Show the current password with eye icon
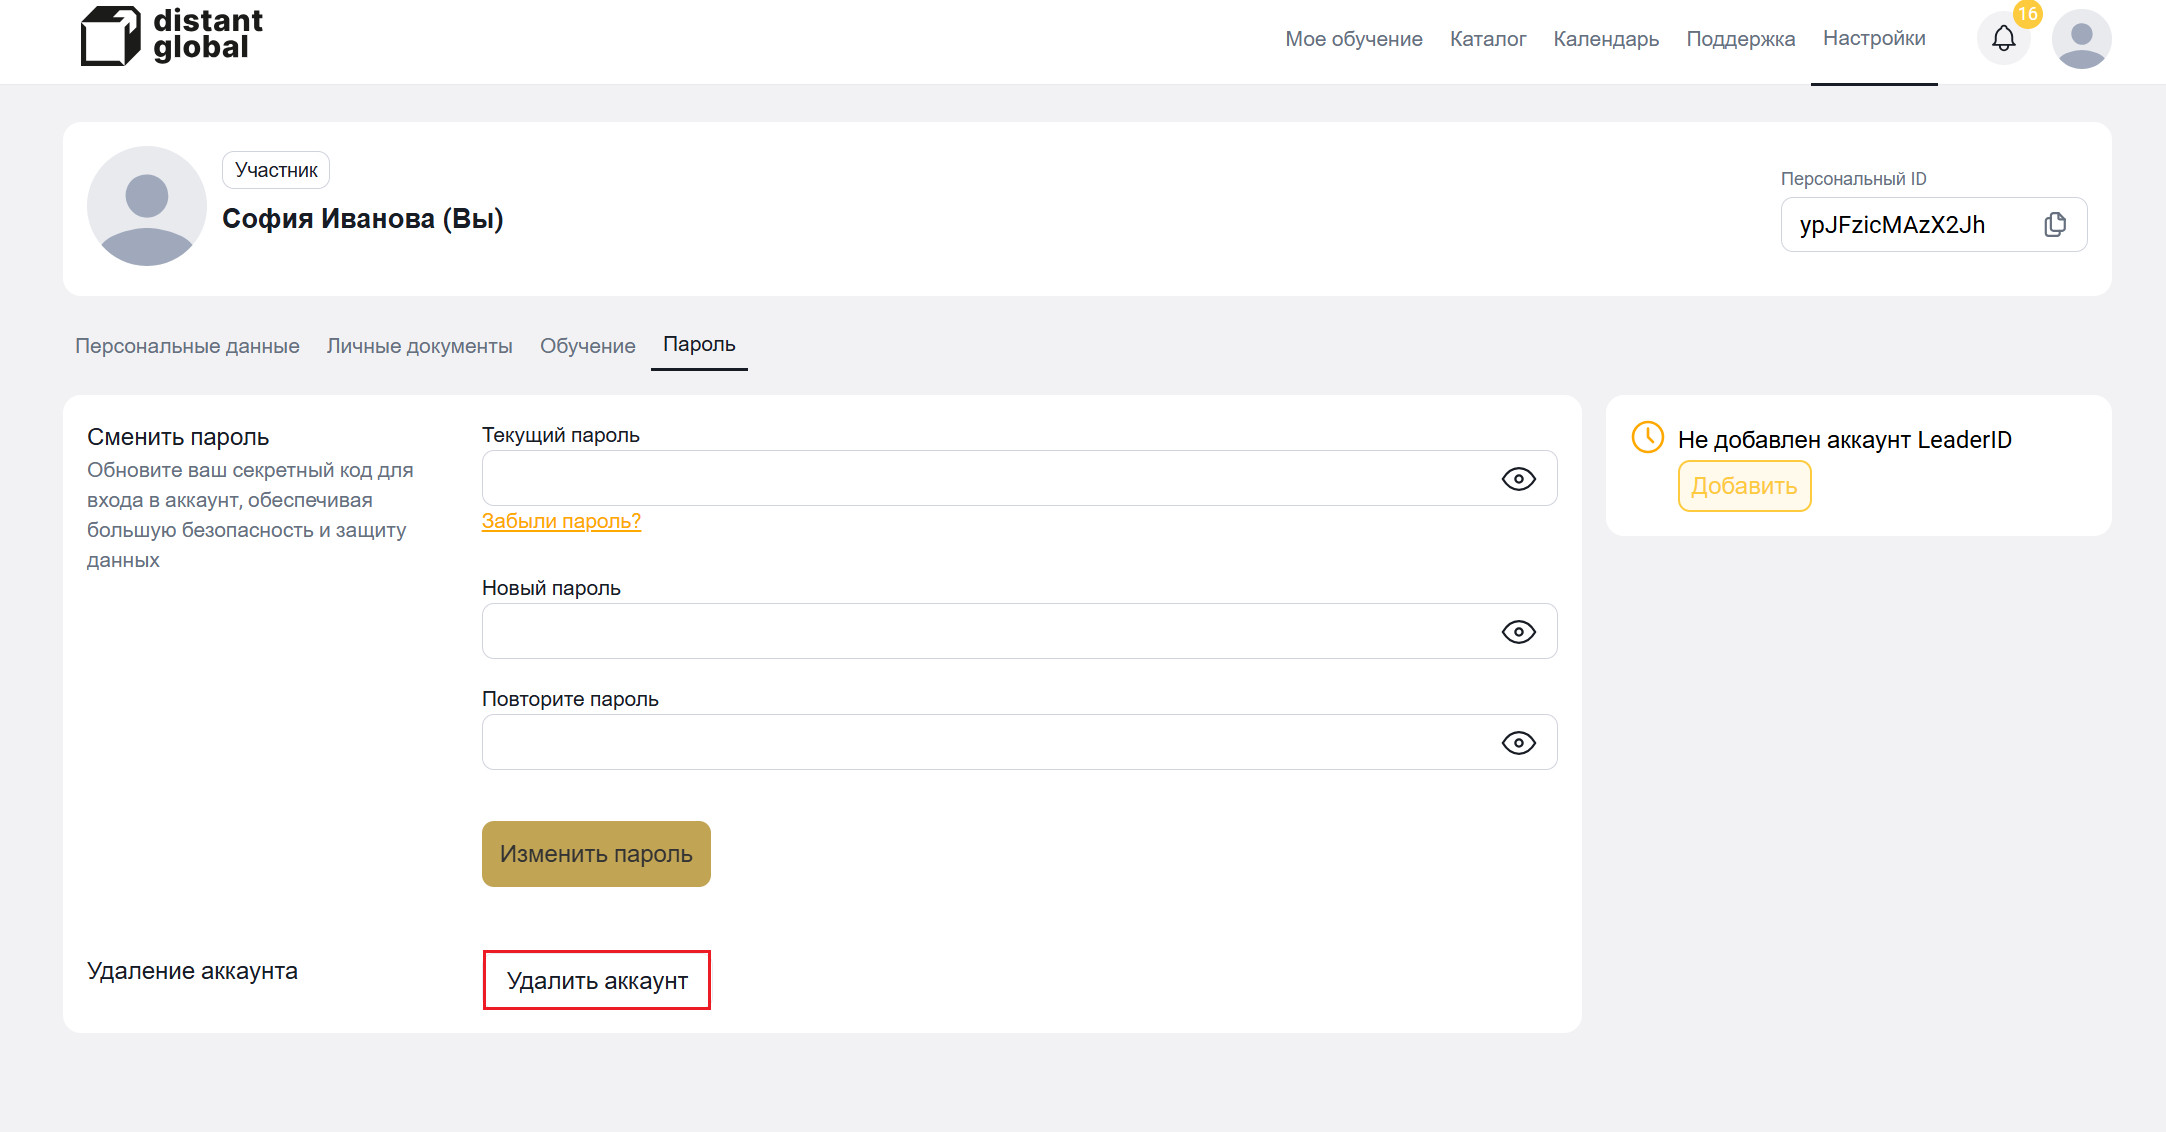Screen dimensions: 2166x1132 (x=1518, y=479)
